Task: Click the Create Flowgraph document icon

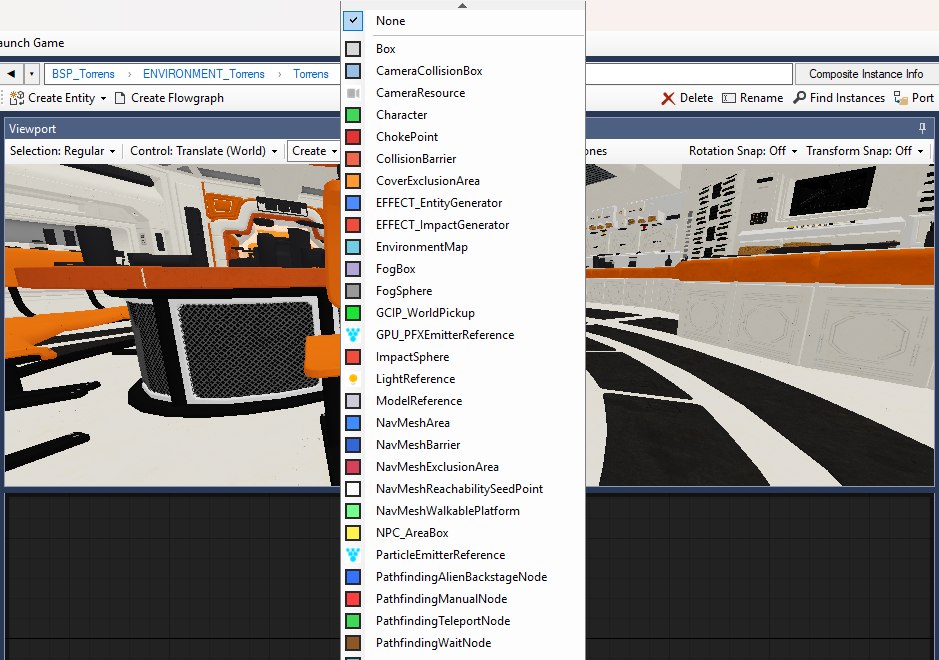Action: (x=120, y=98)
